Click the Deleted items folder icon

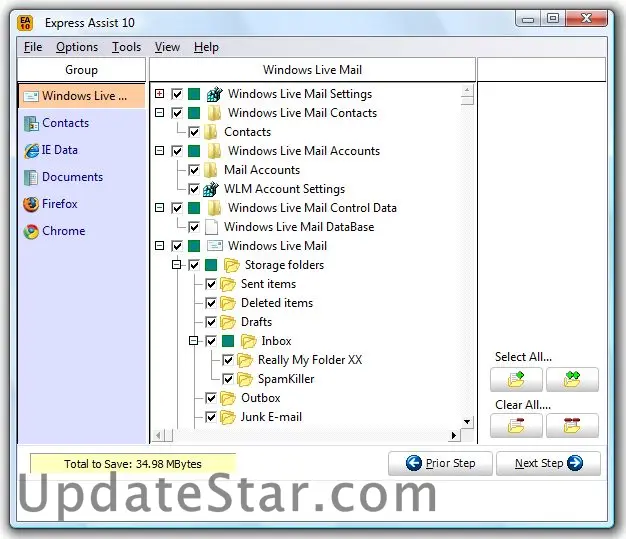tap(228, 303)
